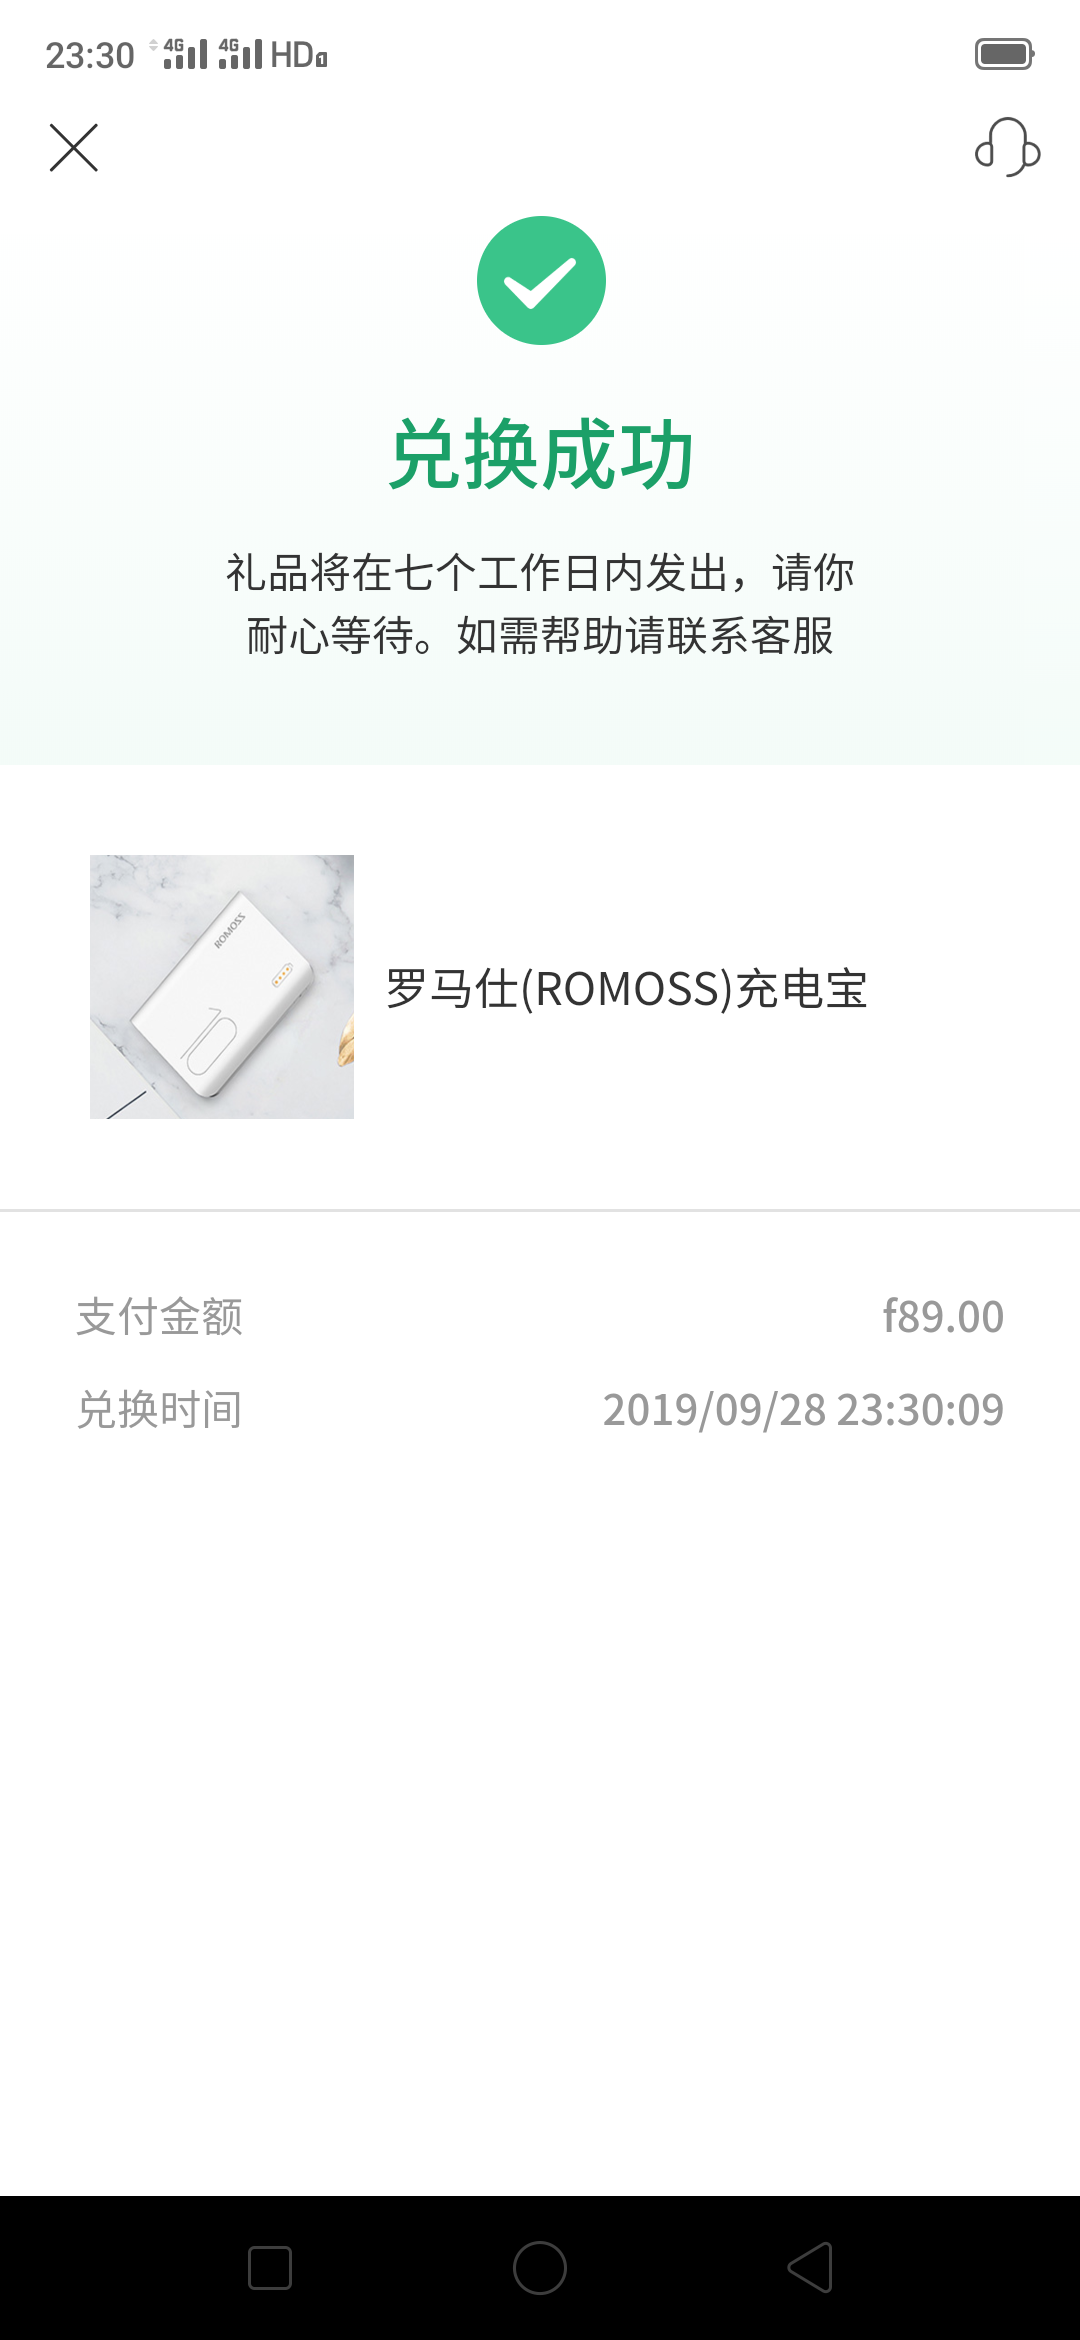
Task: Tap 如需帮助请联系客服 help text
Action: pyautogui.click(x=645, y=636)
